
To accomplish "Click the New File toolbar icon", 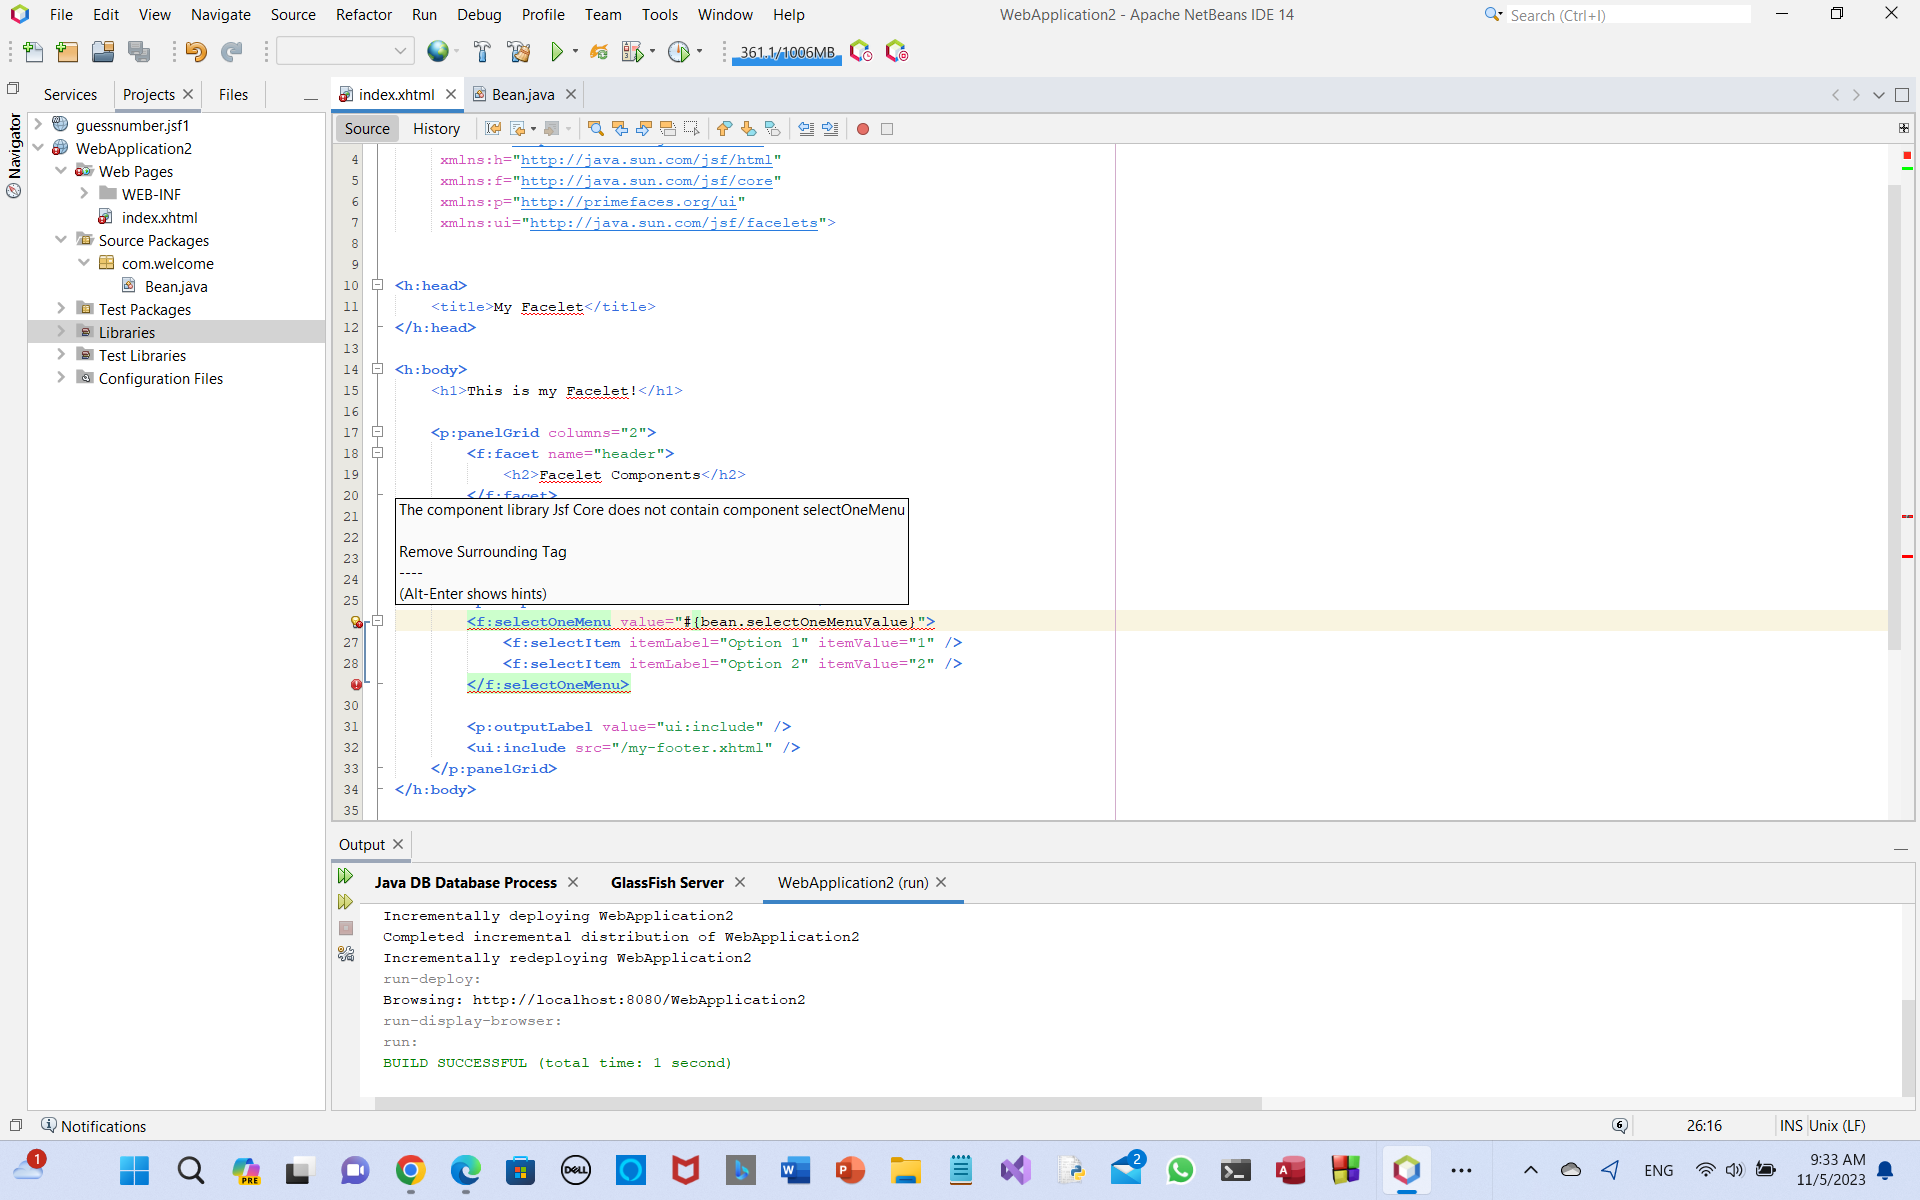I will [32, 52].
